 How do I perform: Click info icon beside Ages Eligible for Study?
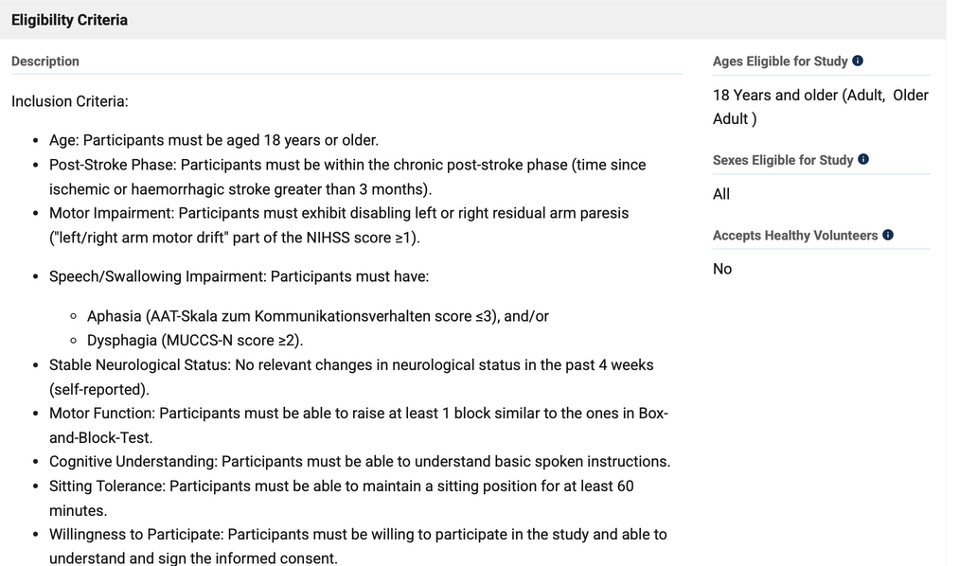tap(858, 61)
